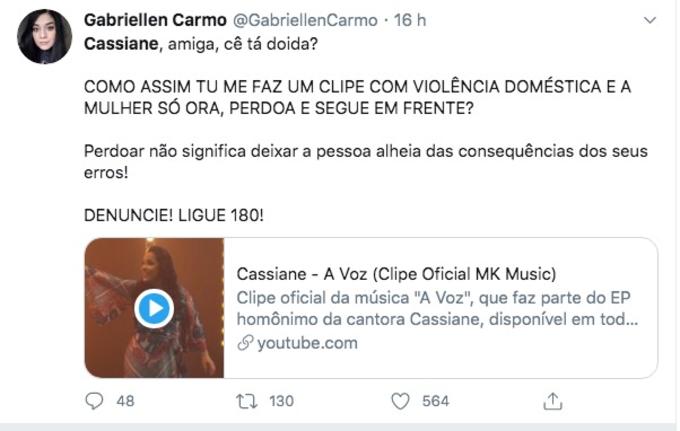Open the share tweet icon

click(x=552, y=401)
